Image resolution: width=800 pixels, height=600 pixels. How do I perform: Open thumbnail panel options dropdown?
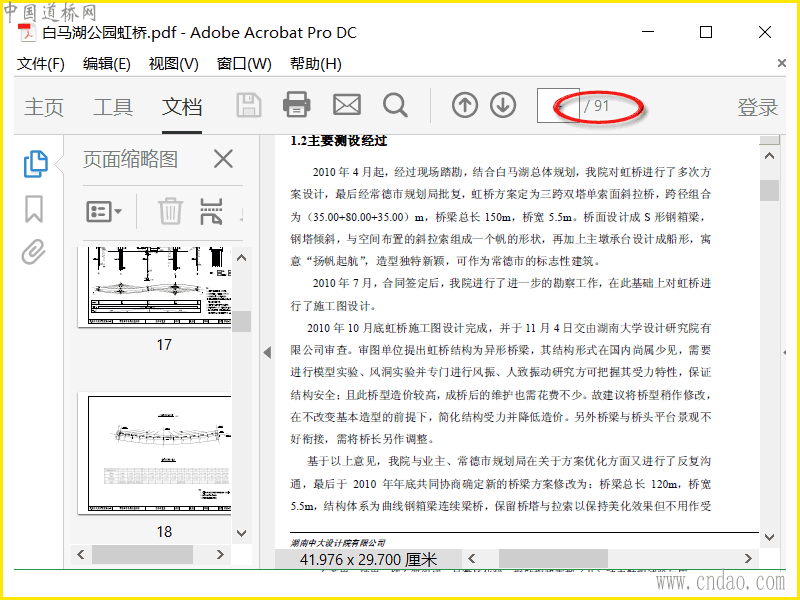[x=104, y=211]
